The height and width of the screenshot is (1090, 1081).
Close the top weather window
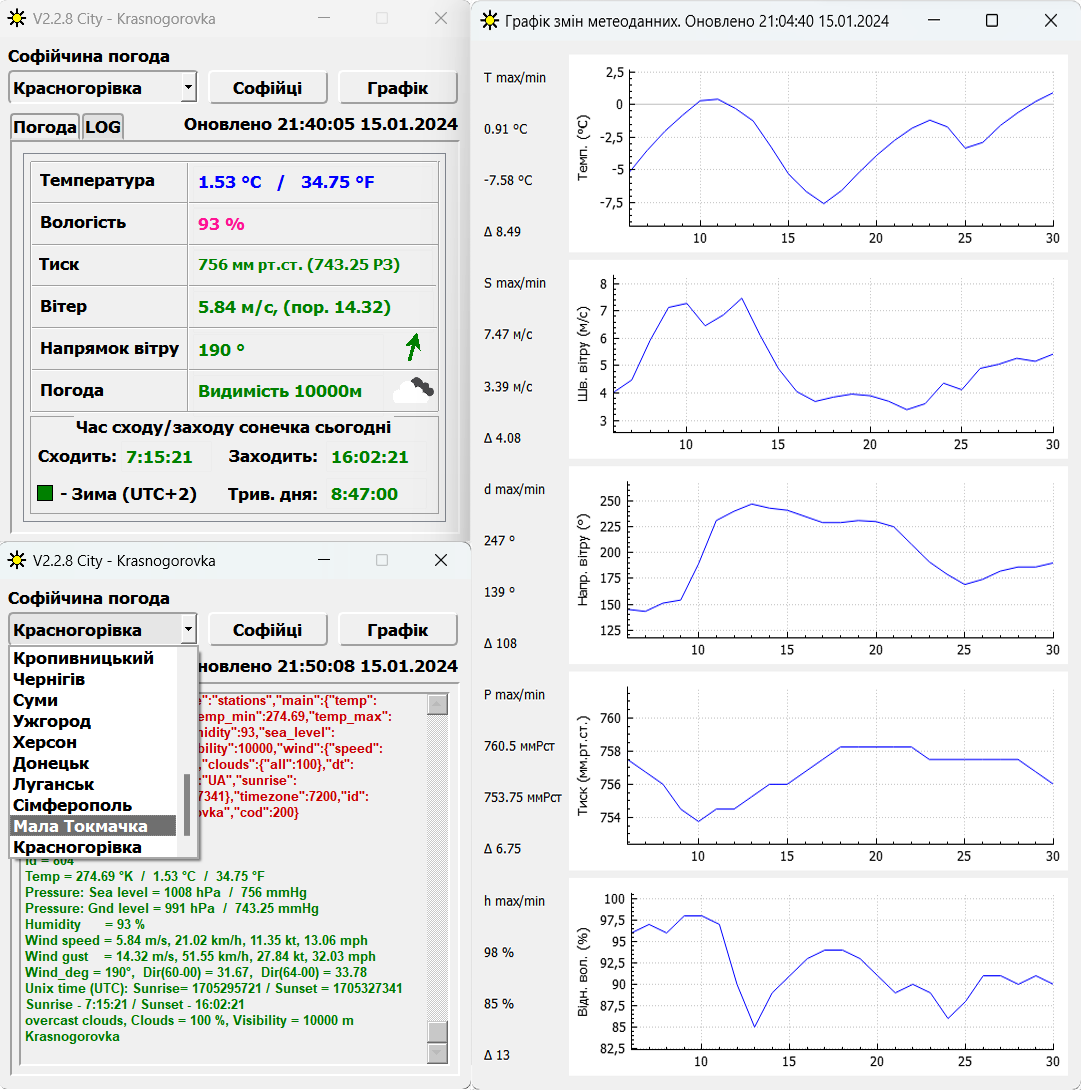pos(441,18)
